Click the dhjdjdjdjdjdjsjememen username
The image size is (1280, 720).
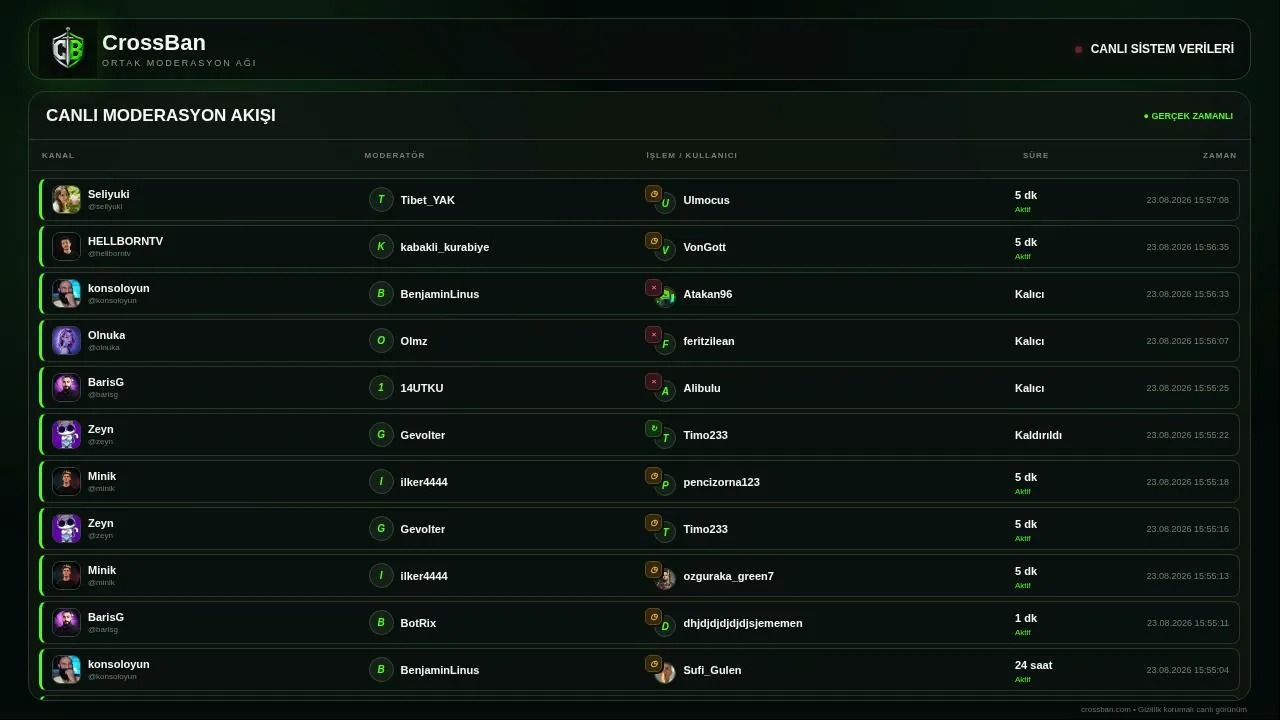coord(743,623)
